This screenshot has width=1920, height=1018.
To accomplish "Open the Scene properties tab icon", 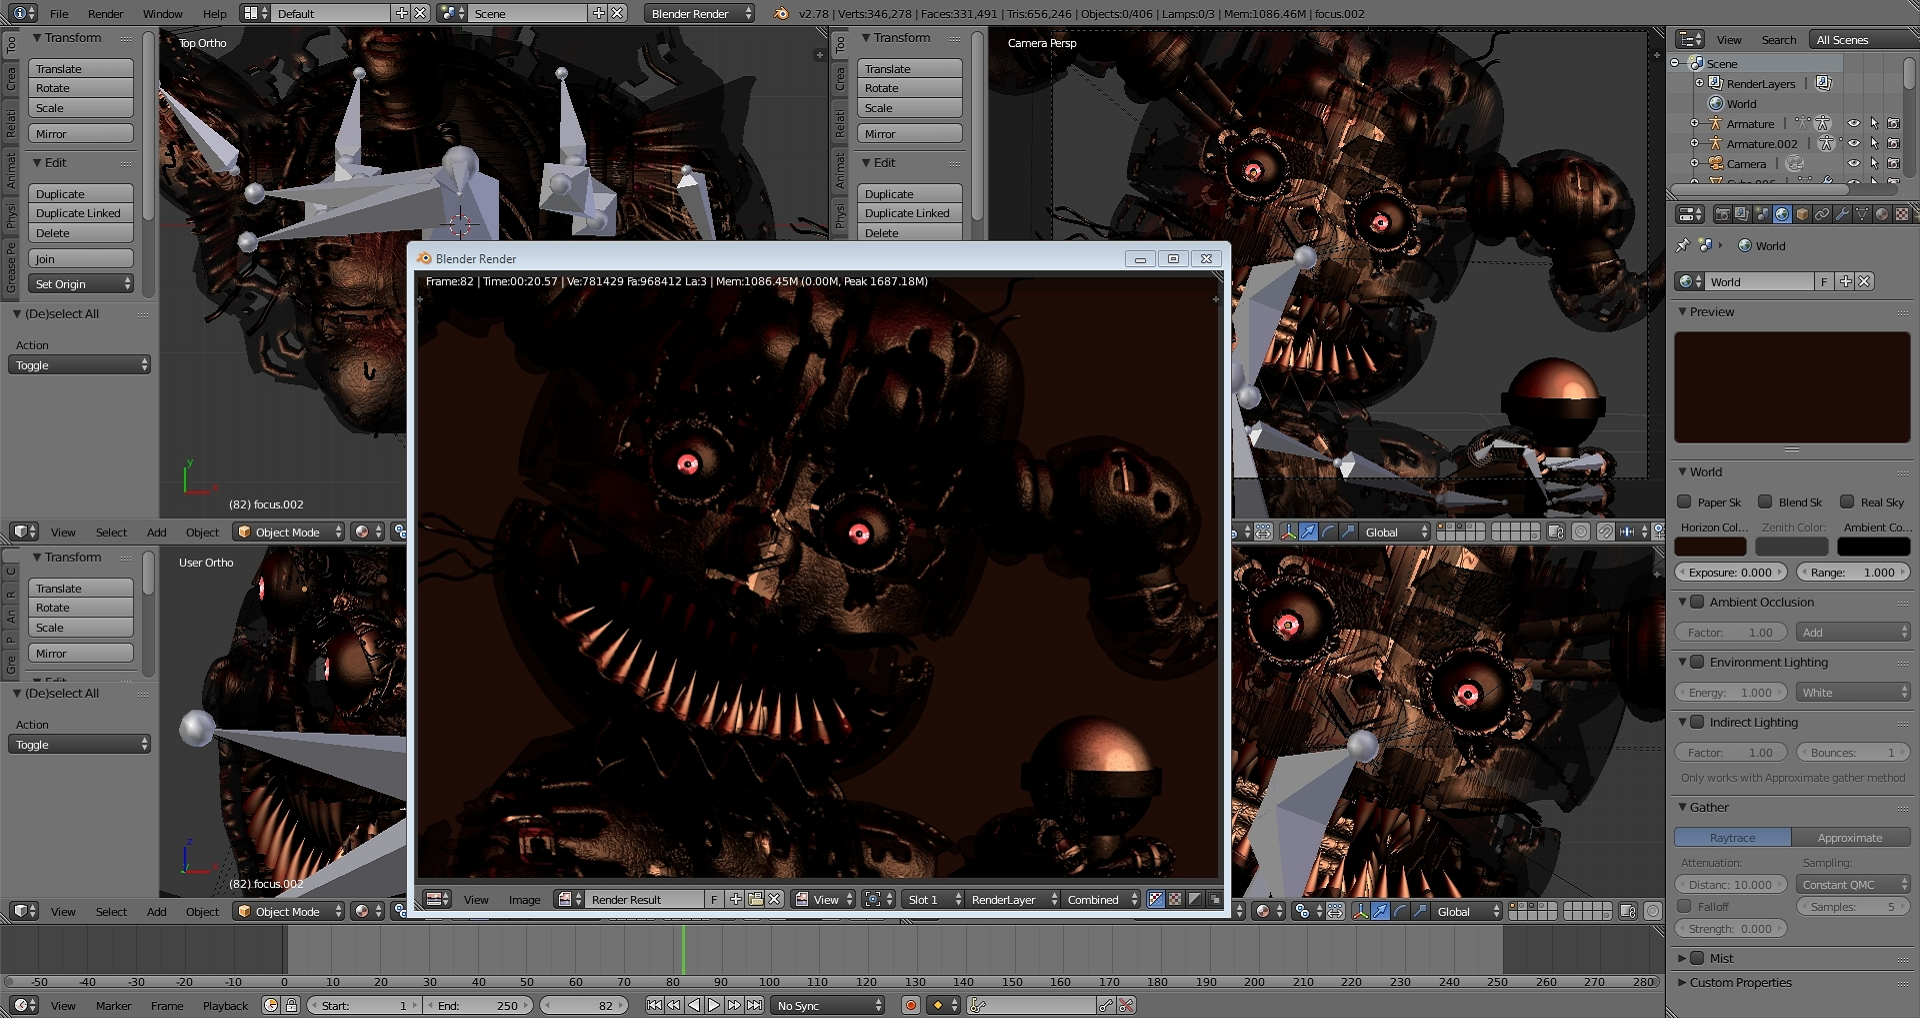I will [1762, 214].
